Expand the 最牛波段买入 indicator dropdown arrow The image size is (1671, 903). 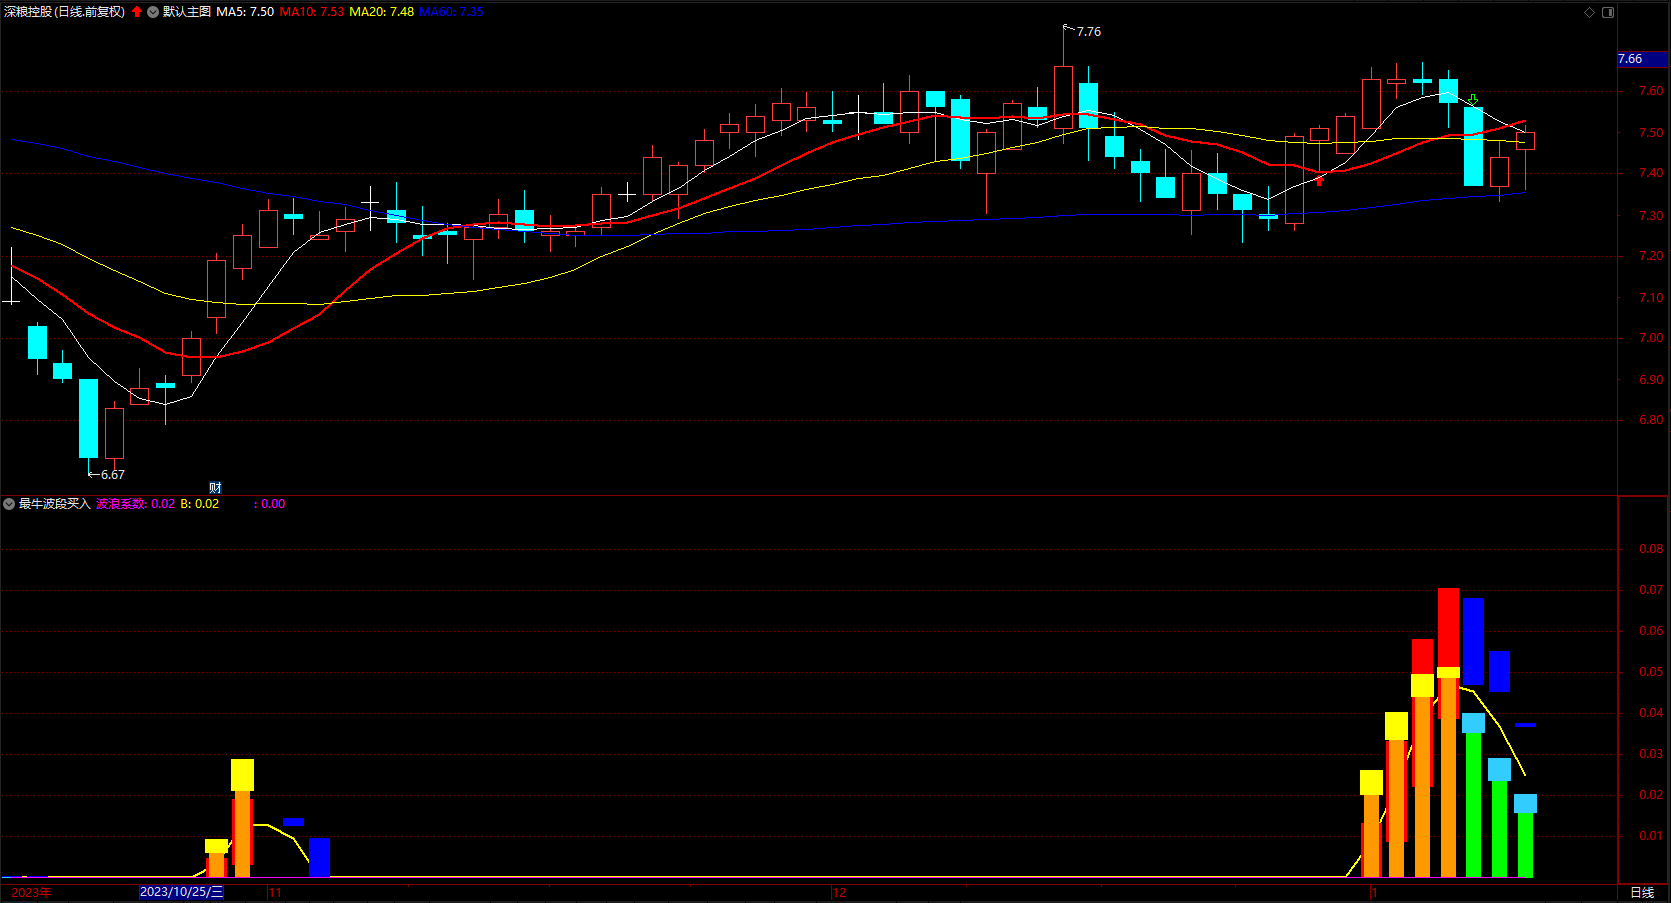pyautogui.click(x=9, y=504)
